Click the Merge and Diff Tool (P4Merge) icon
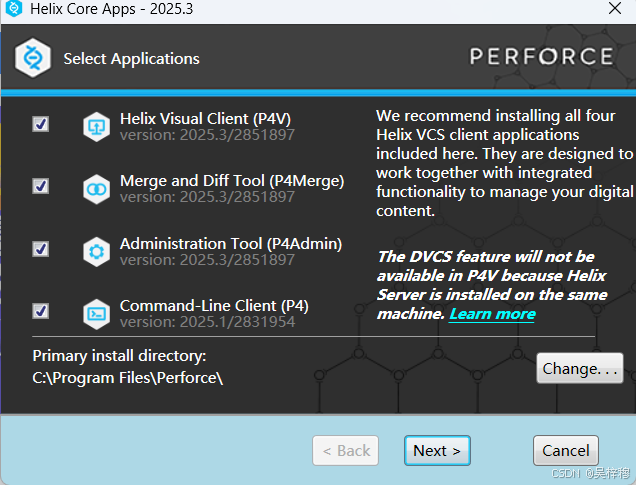The height and width of the screenshot is (485, 636). click(97, 189)
